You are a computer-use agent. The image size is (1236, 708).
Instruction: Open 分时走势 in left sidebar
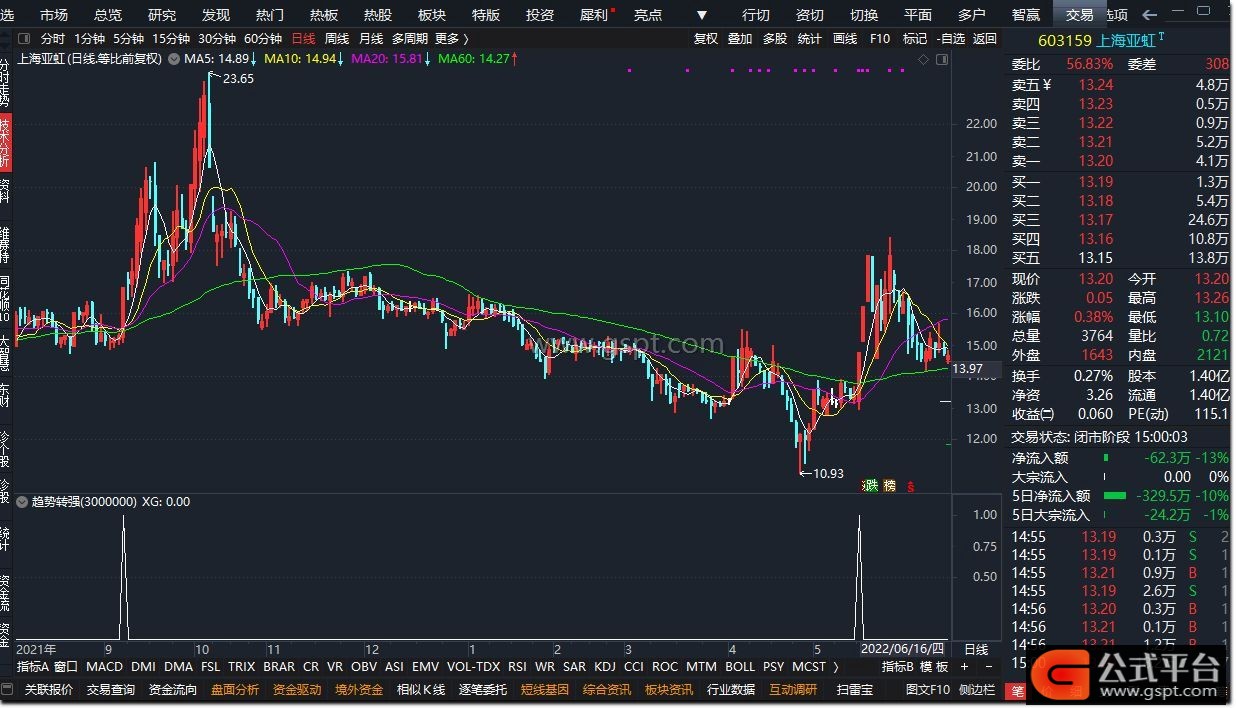click(5, 83)
